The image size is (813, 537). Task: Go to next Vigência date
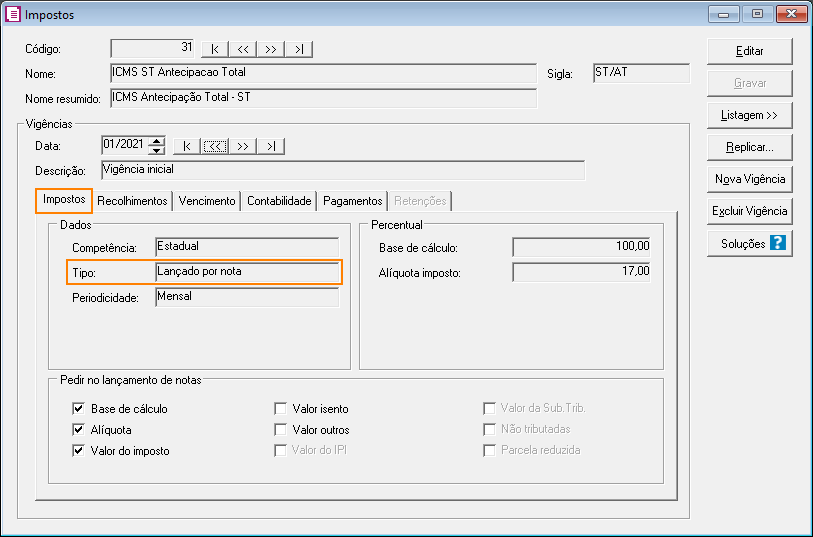click(243, 146)
